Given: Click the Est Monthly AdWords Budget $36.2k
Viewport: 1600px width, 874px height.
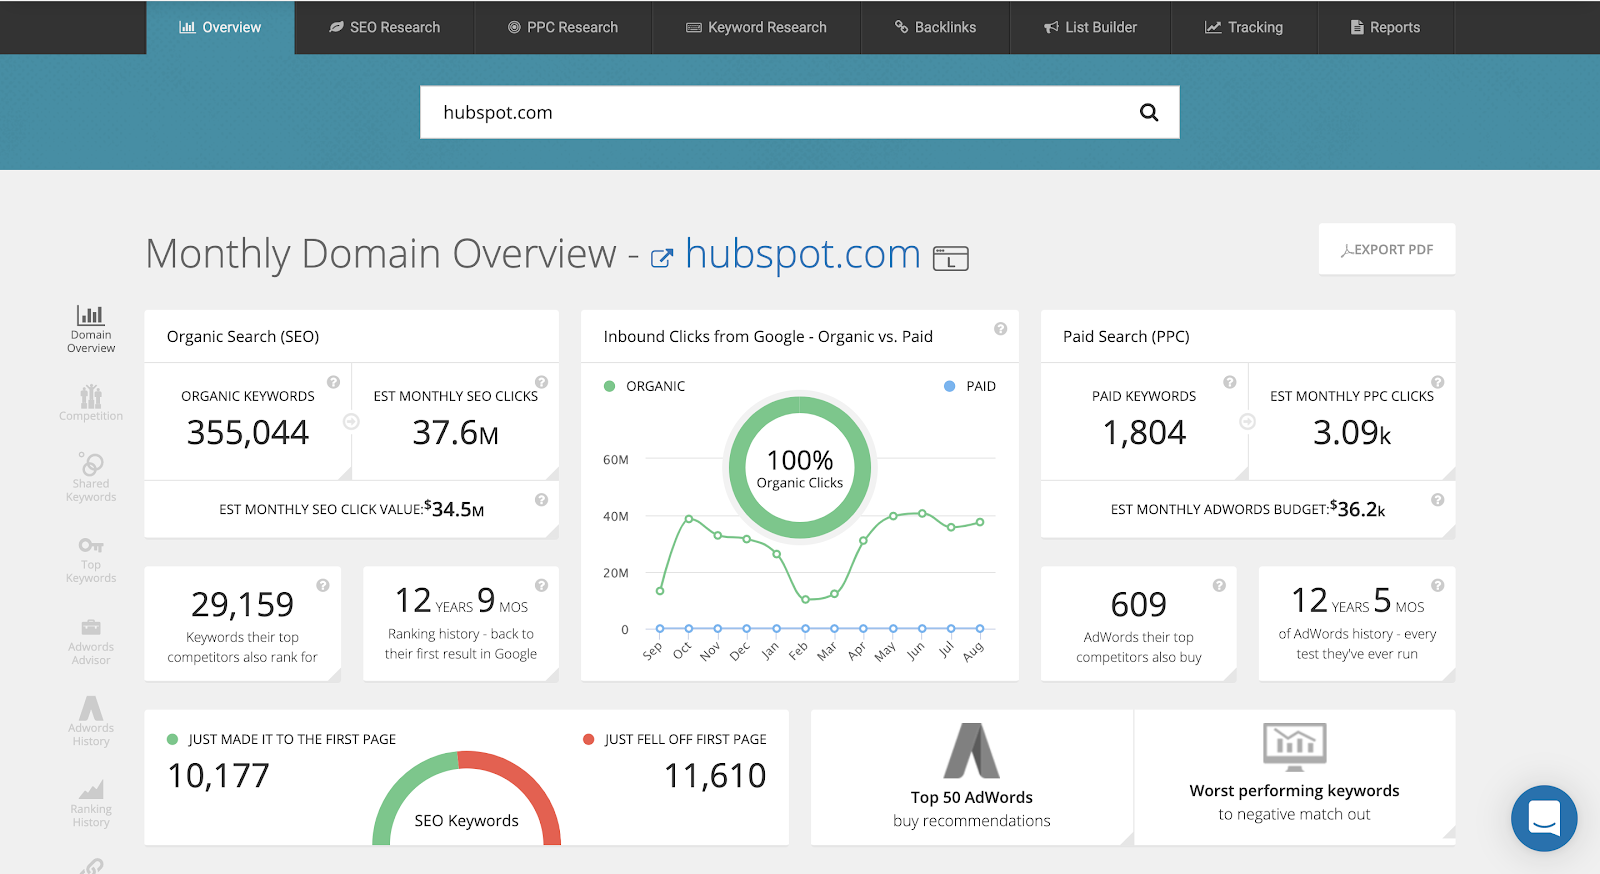Looking at the screenshot, I should (x=1248, y=509).
